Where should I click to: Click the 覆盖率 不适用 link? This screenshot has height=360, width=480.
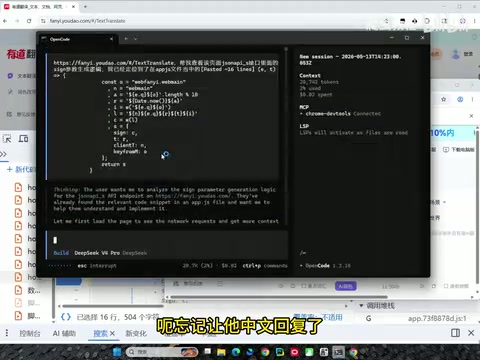point(318,317)
